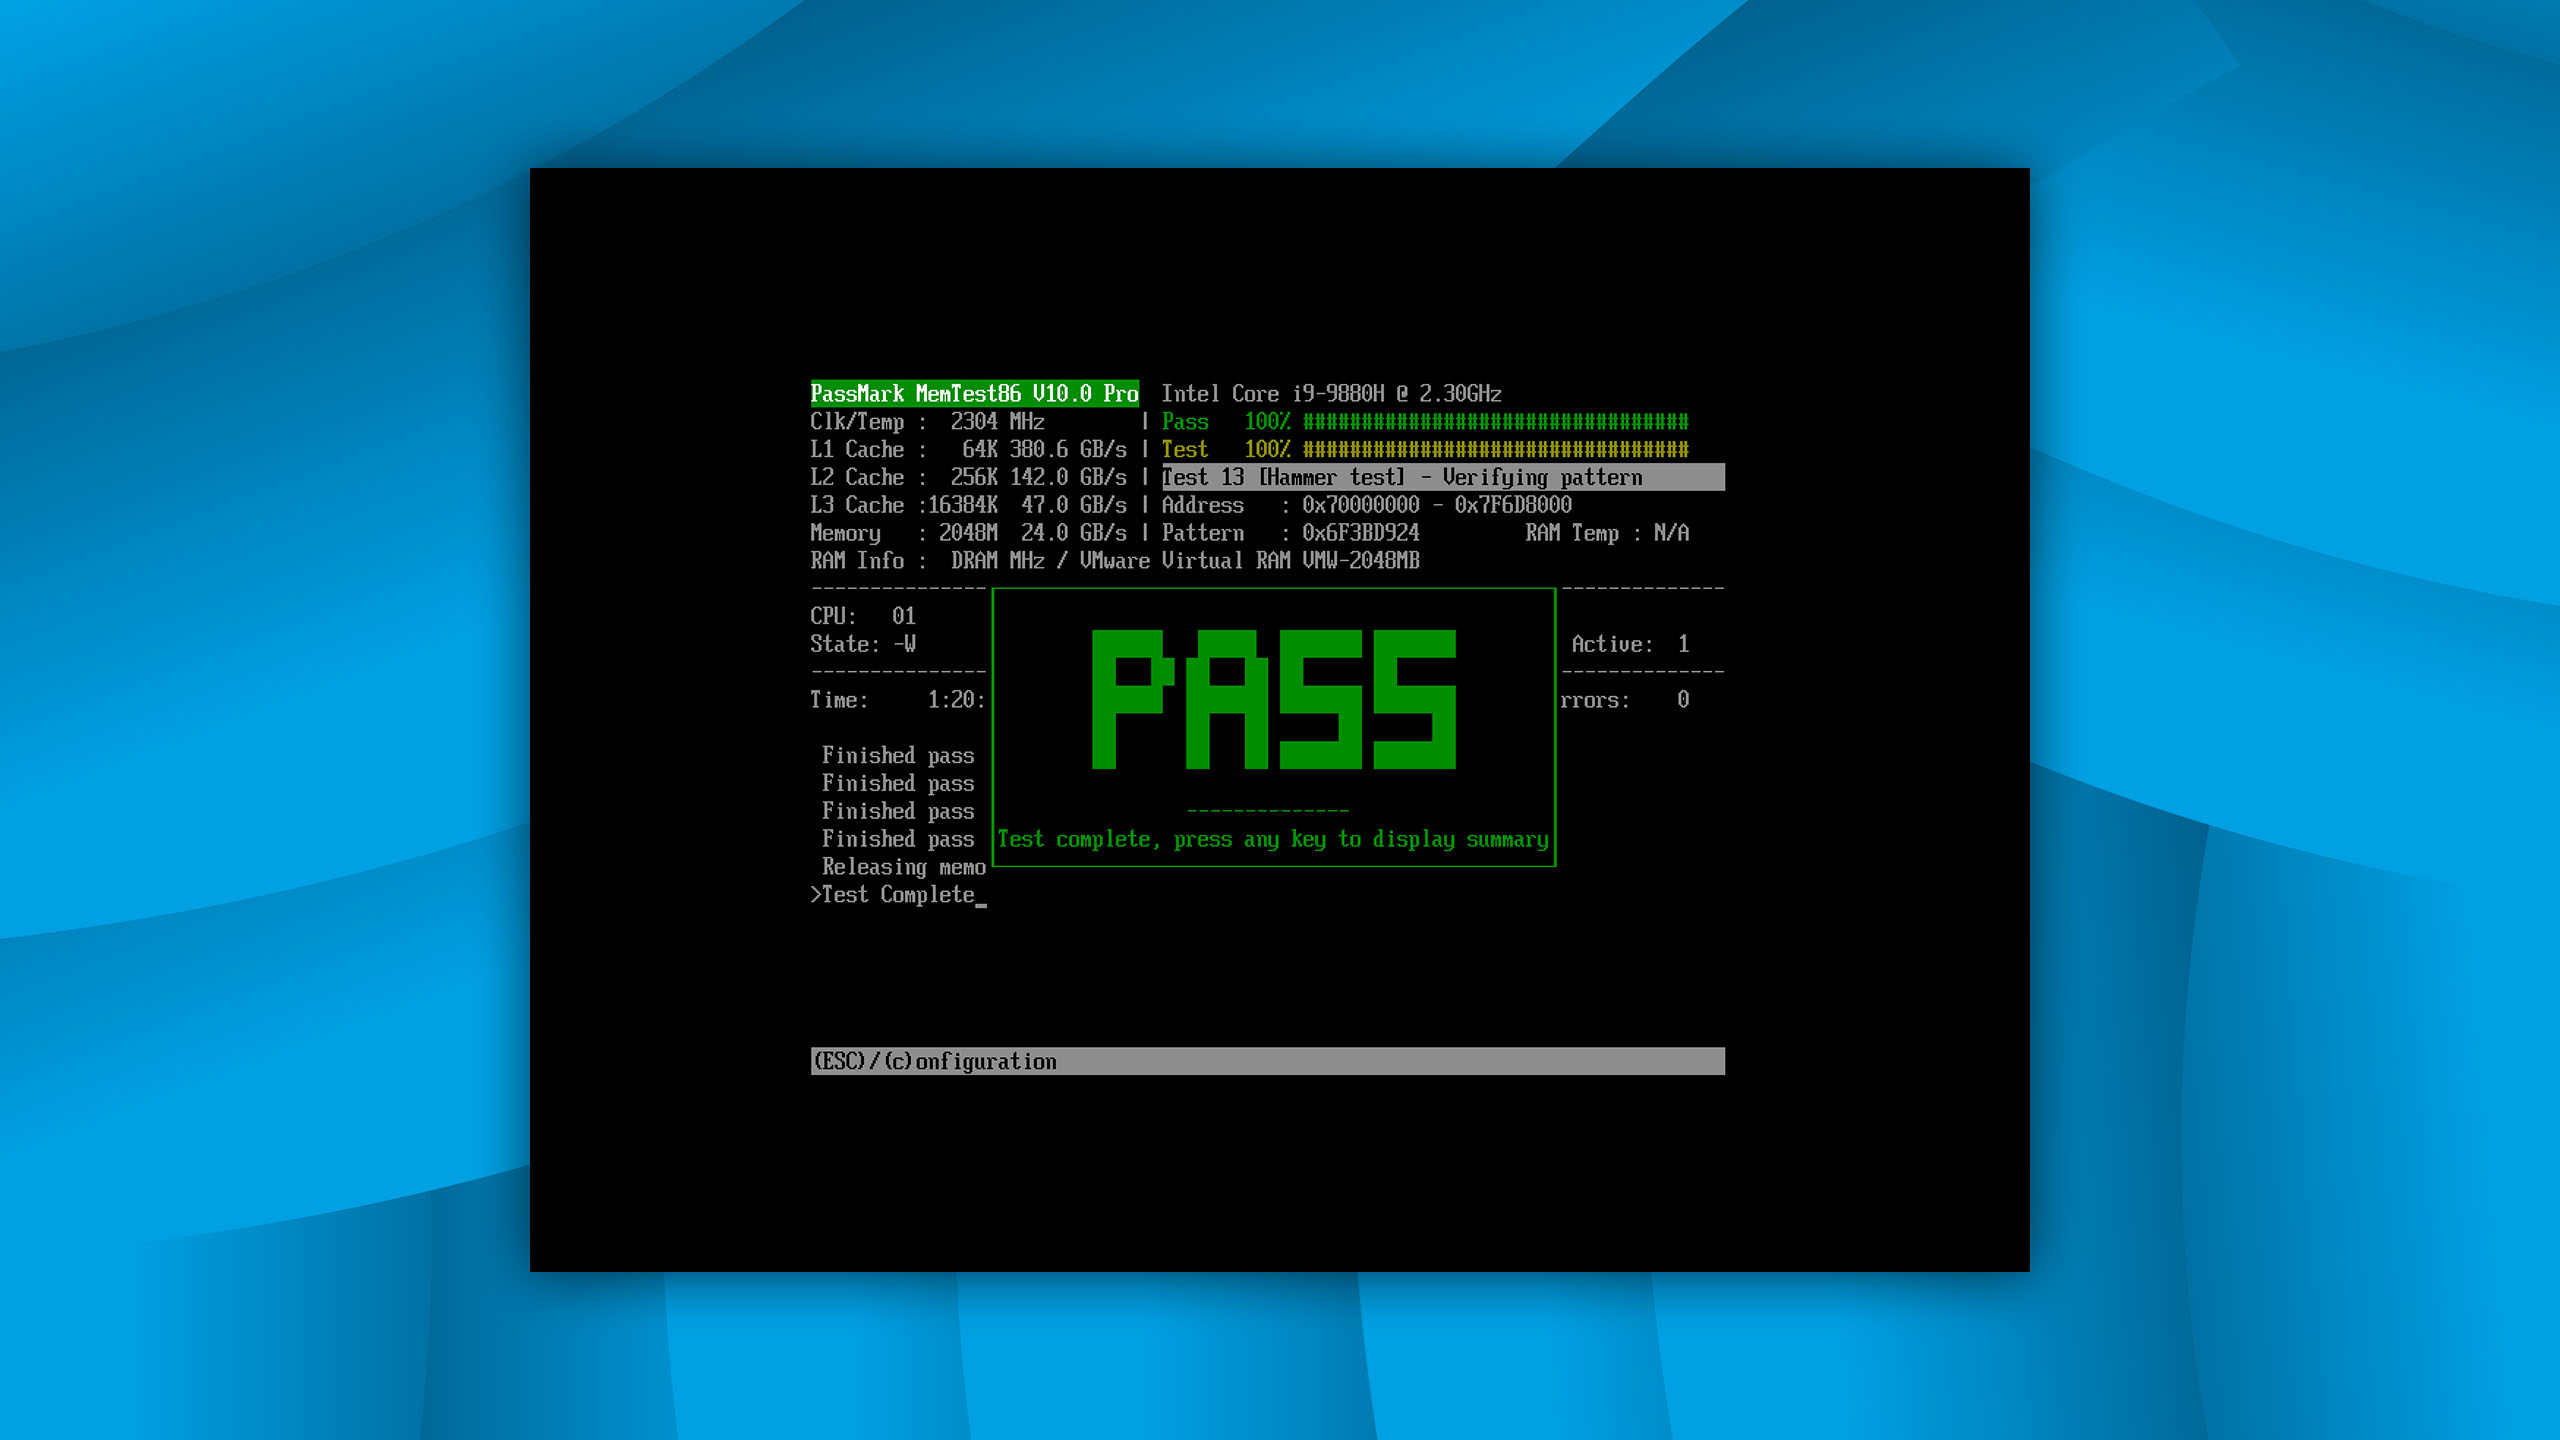Click the Pass 100% progress bar

pyautogui.click(x=1425, y=422)
